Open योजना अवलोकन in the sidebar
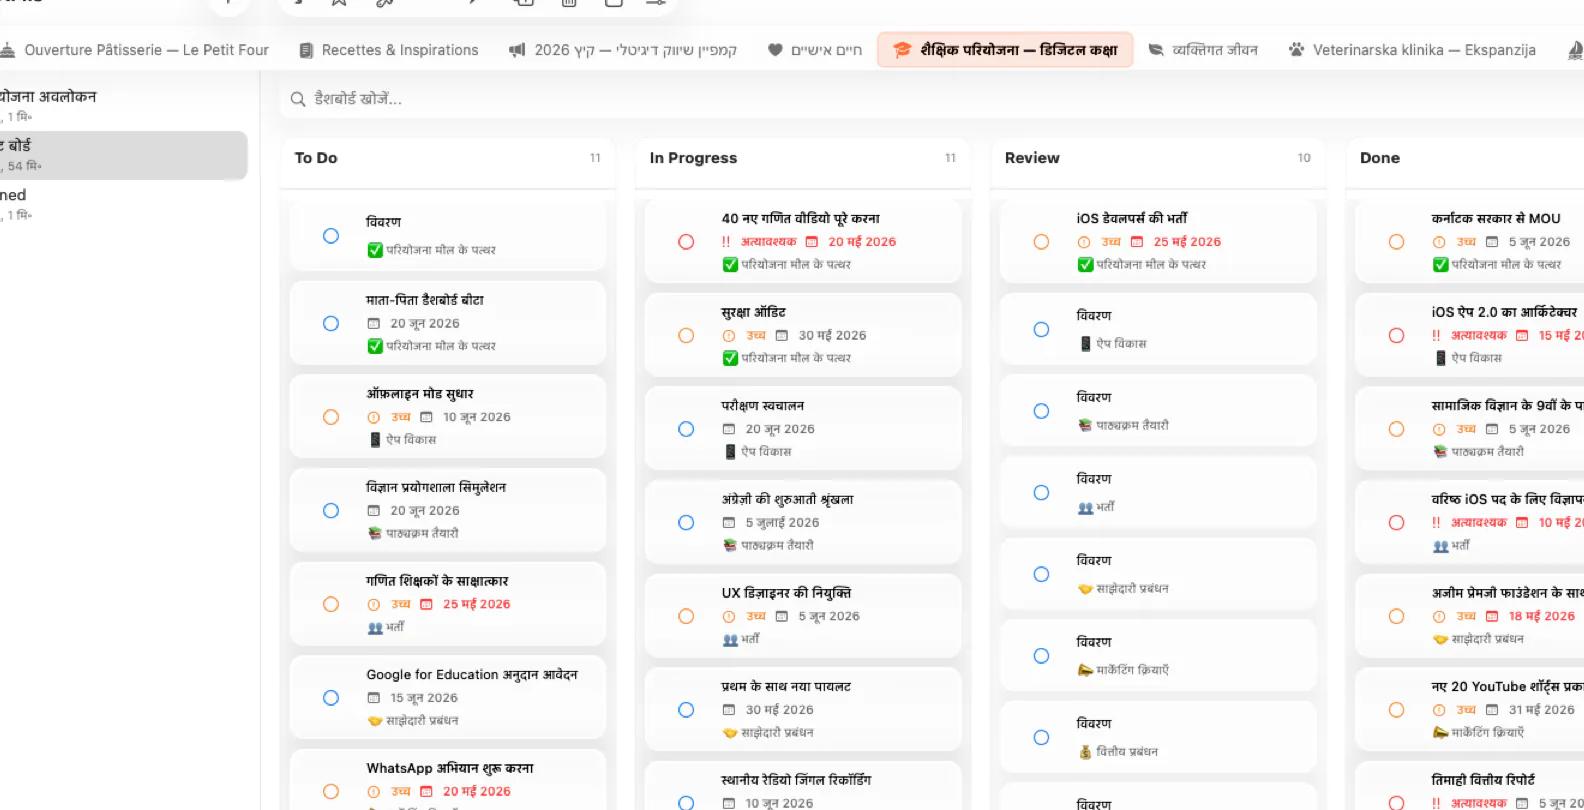This screenshot has width=1584, height=810. tap(123, 105)
